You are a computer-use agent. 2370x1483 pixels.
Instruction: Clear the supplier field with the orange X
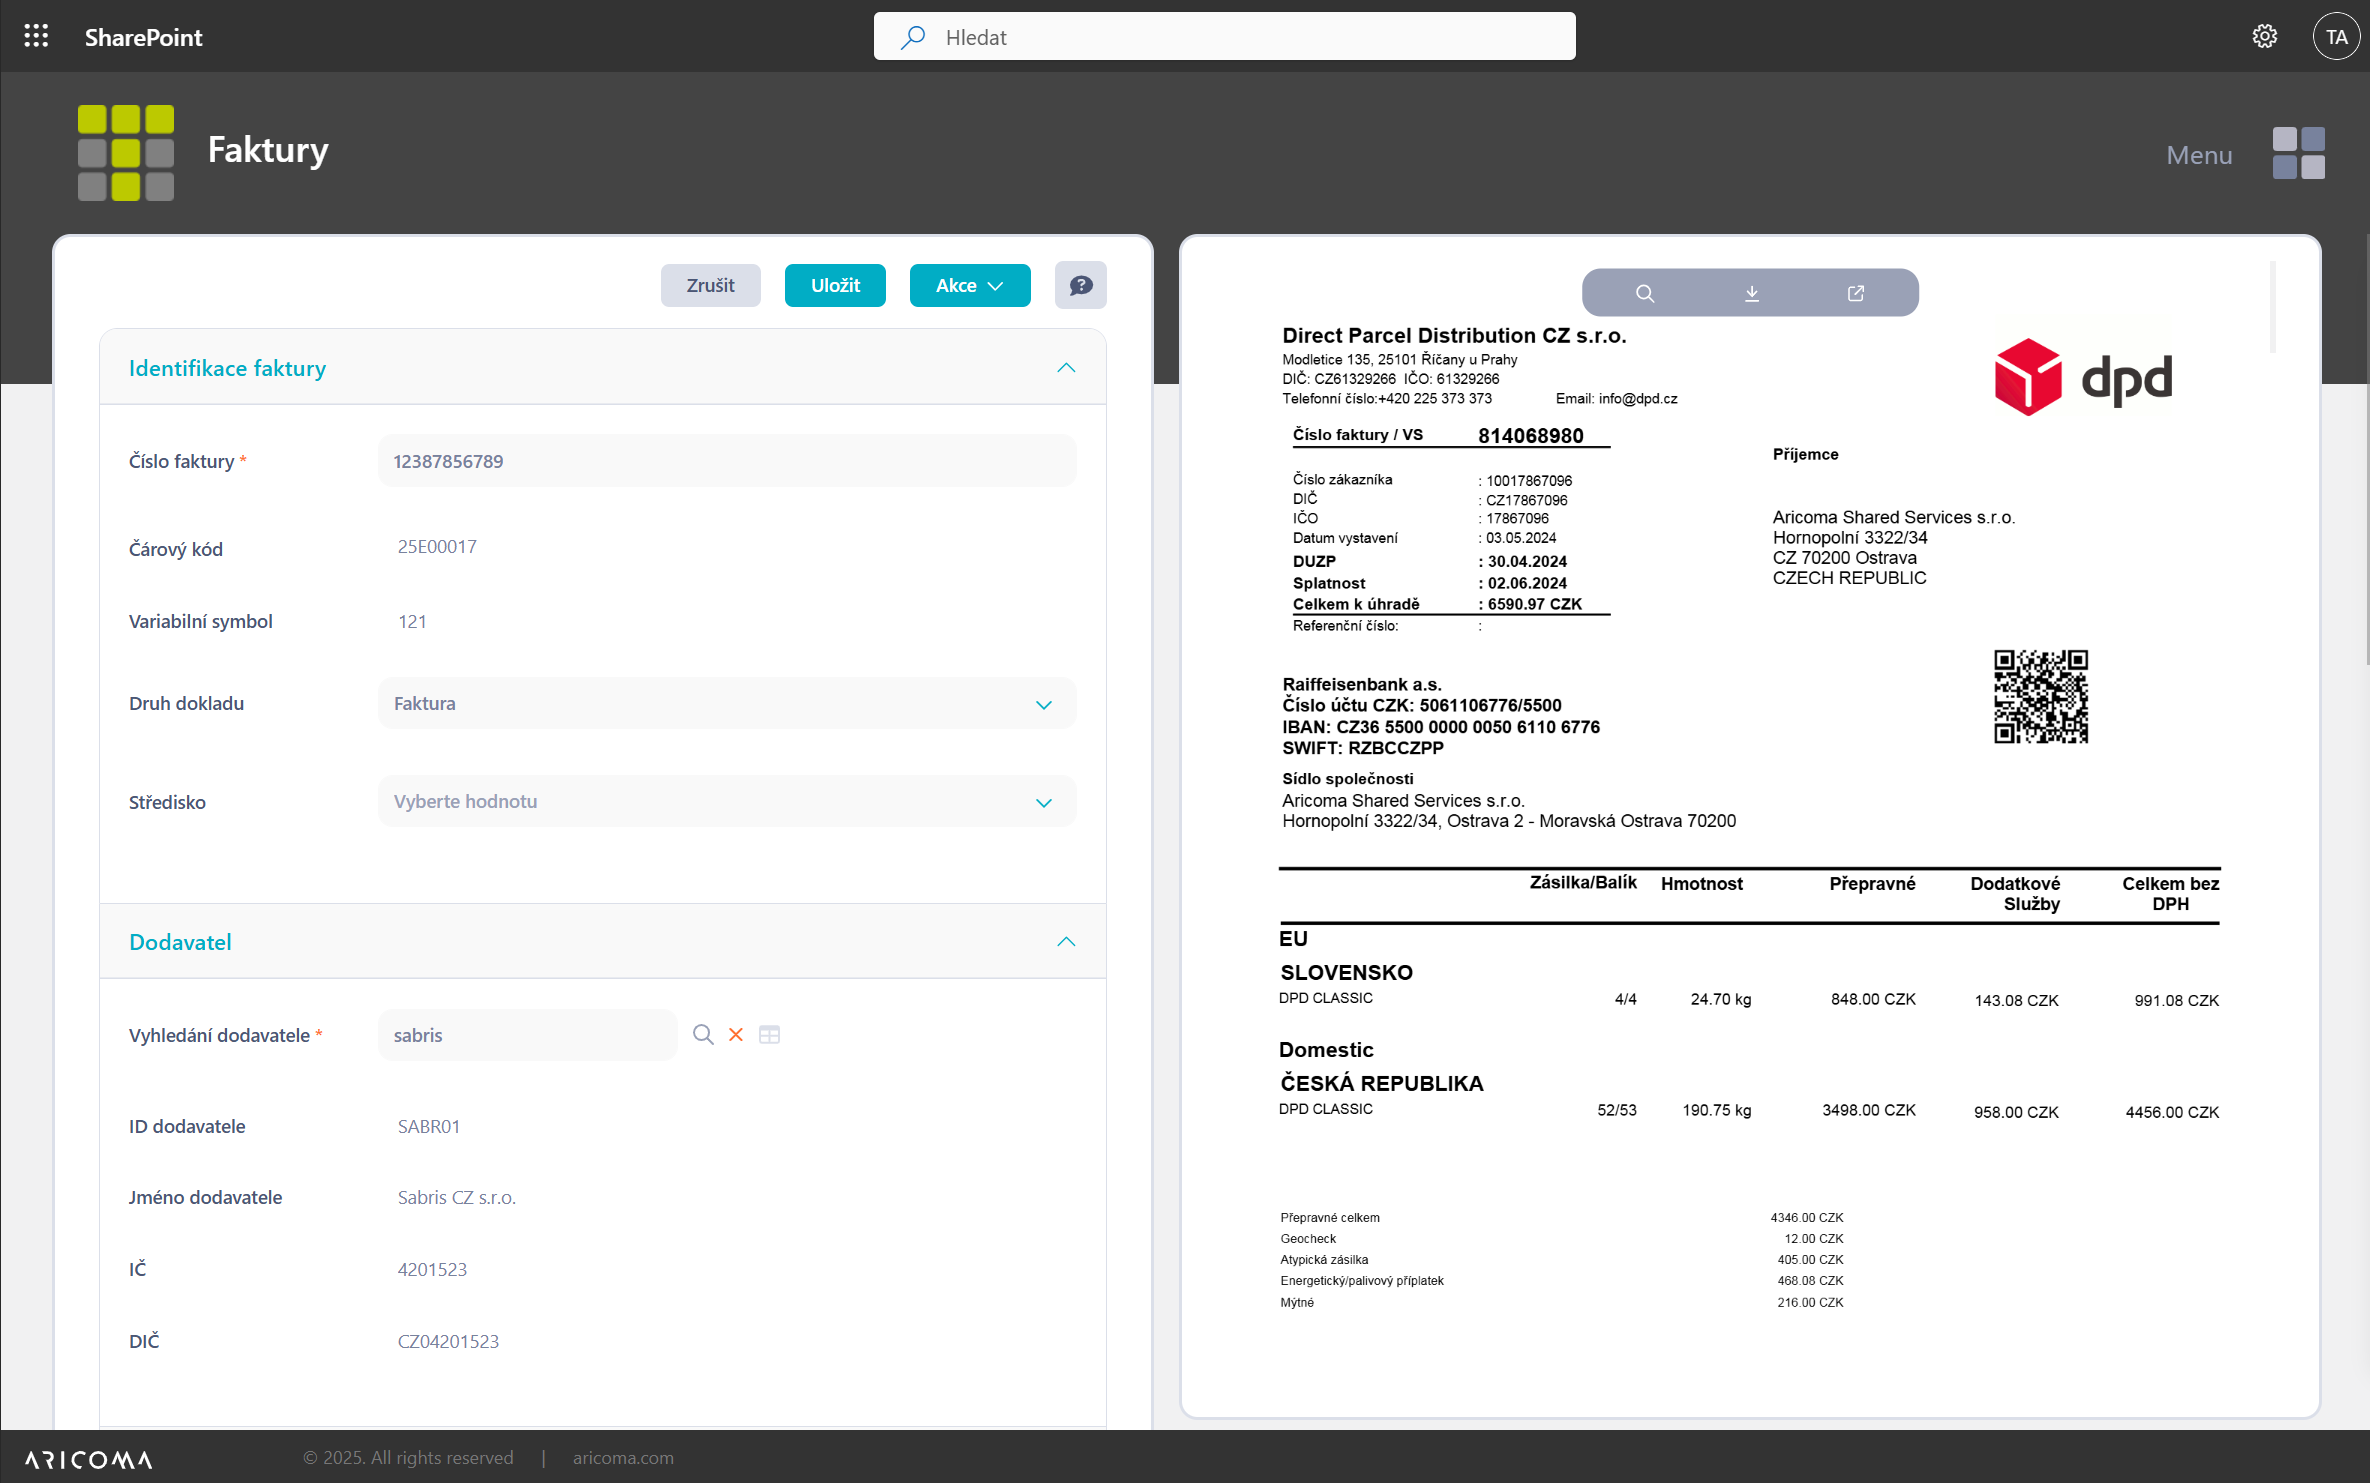tap(736, 1035)
